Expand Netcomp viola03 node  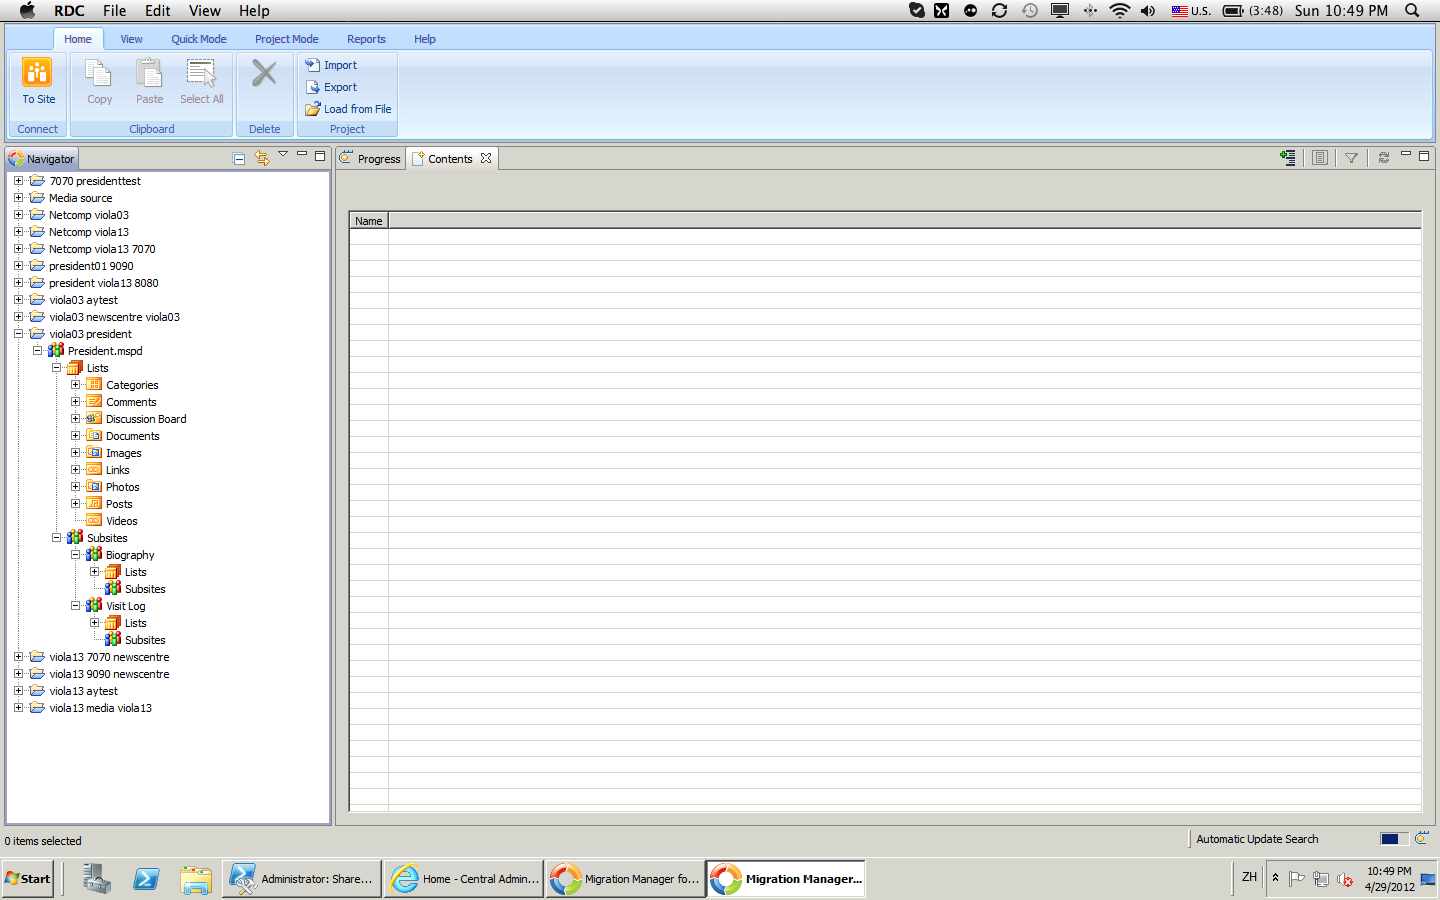coord(18,215)
